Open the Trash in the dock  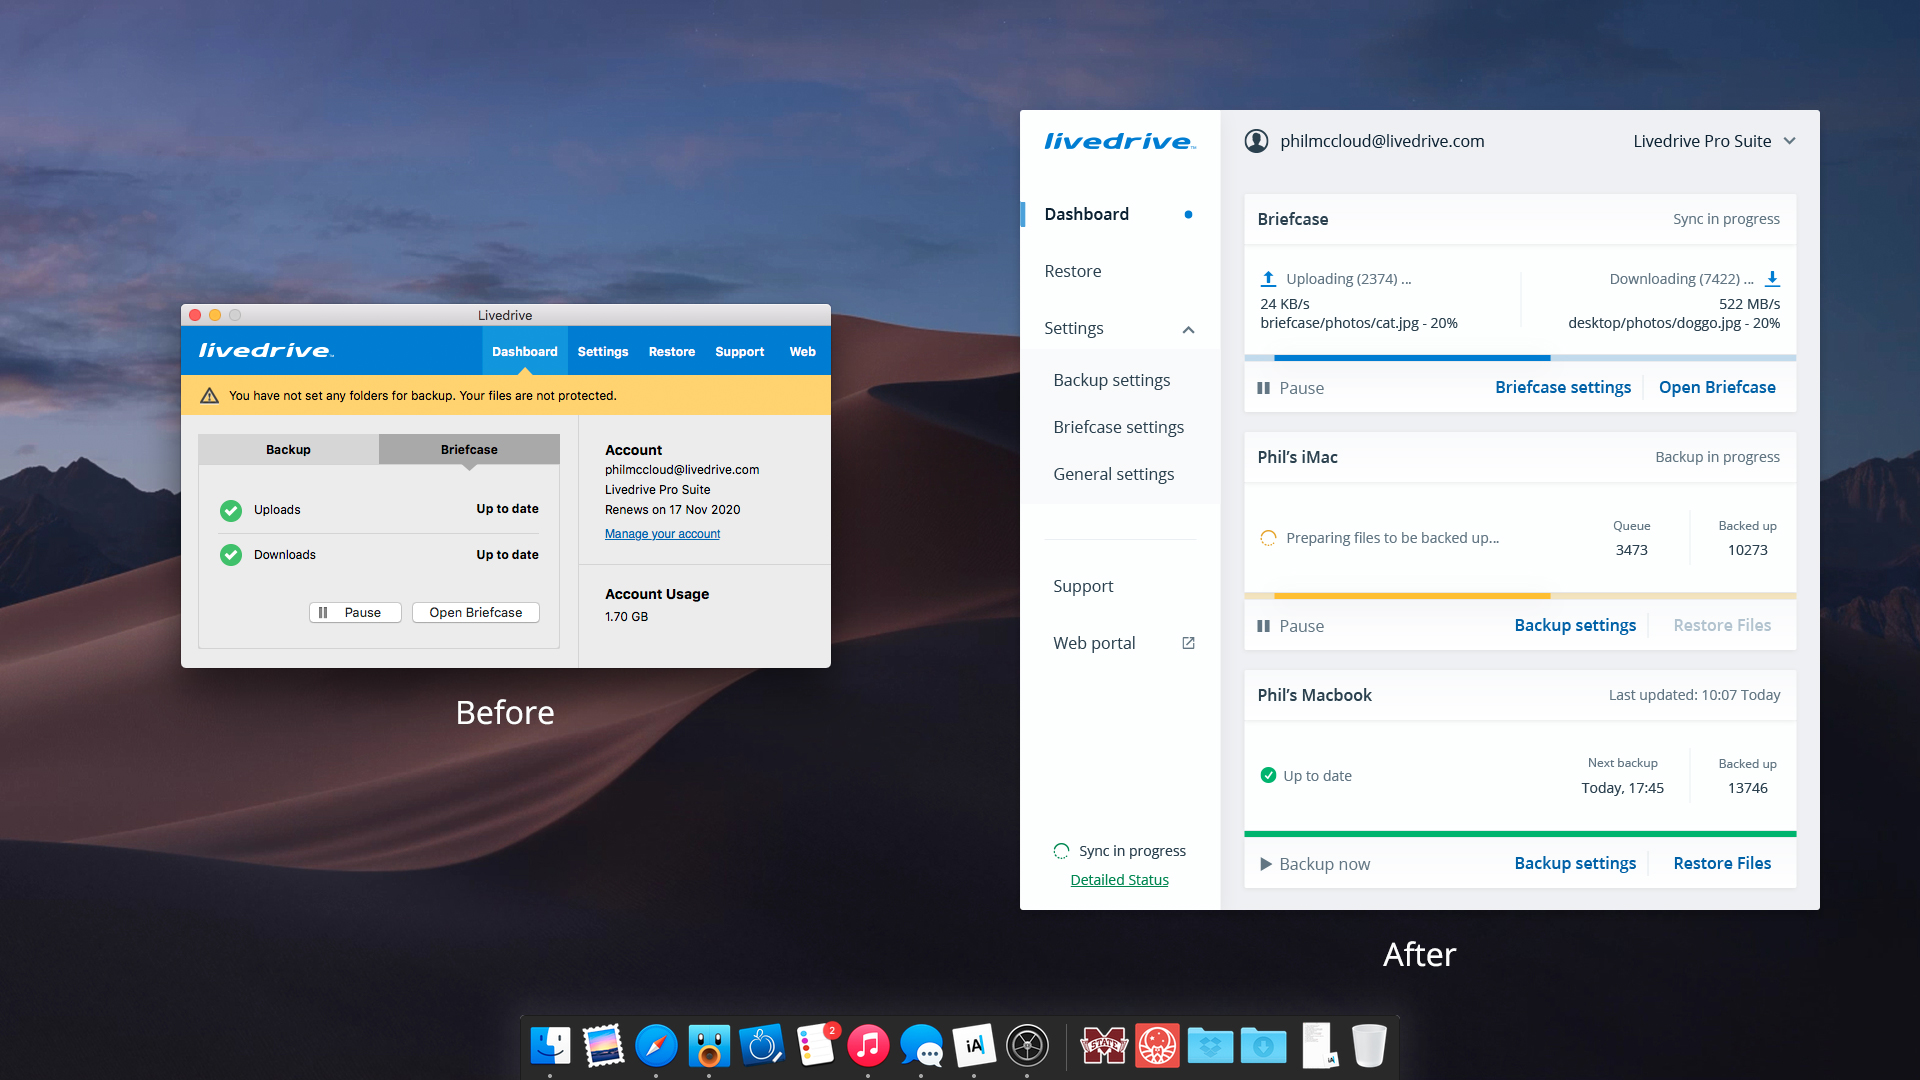coord(1369,1046)
